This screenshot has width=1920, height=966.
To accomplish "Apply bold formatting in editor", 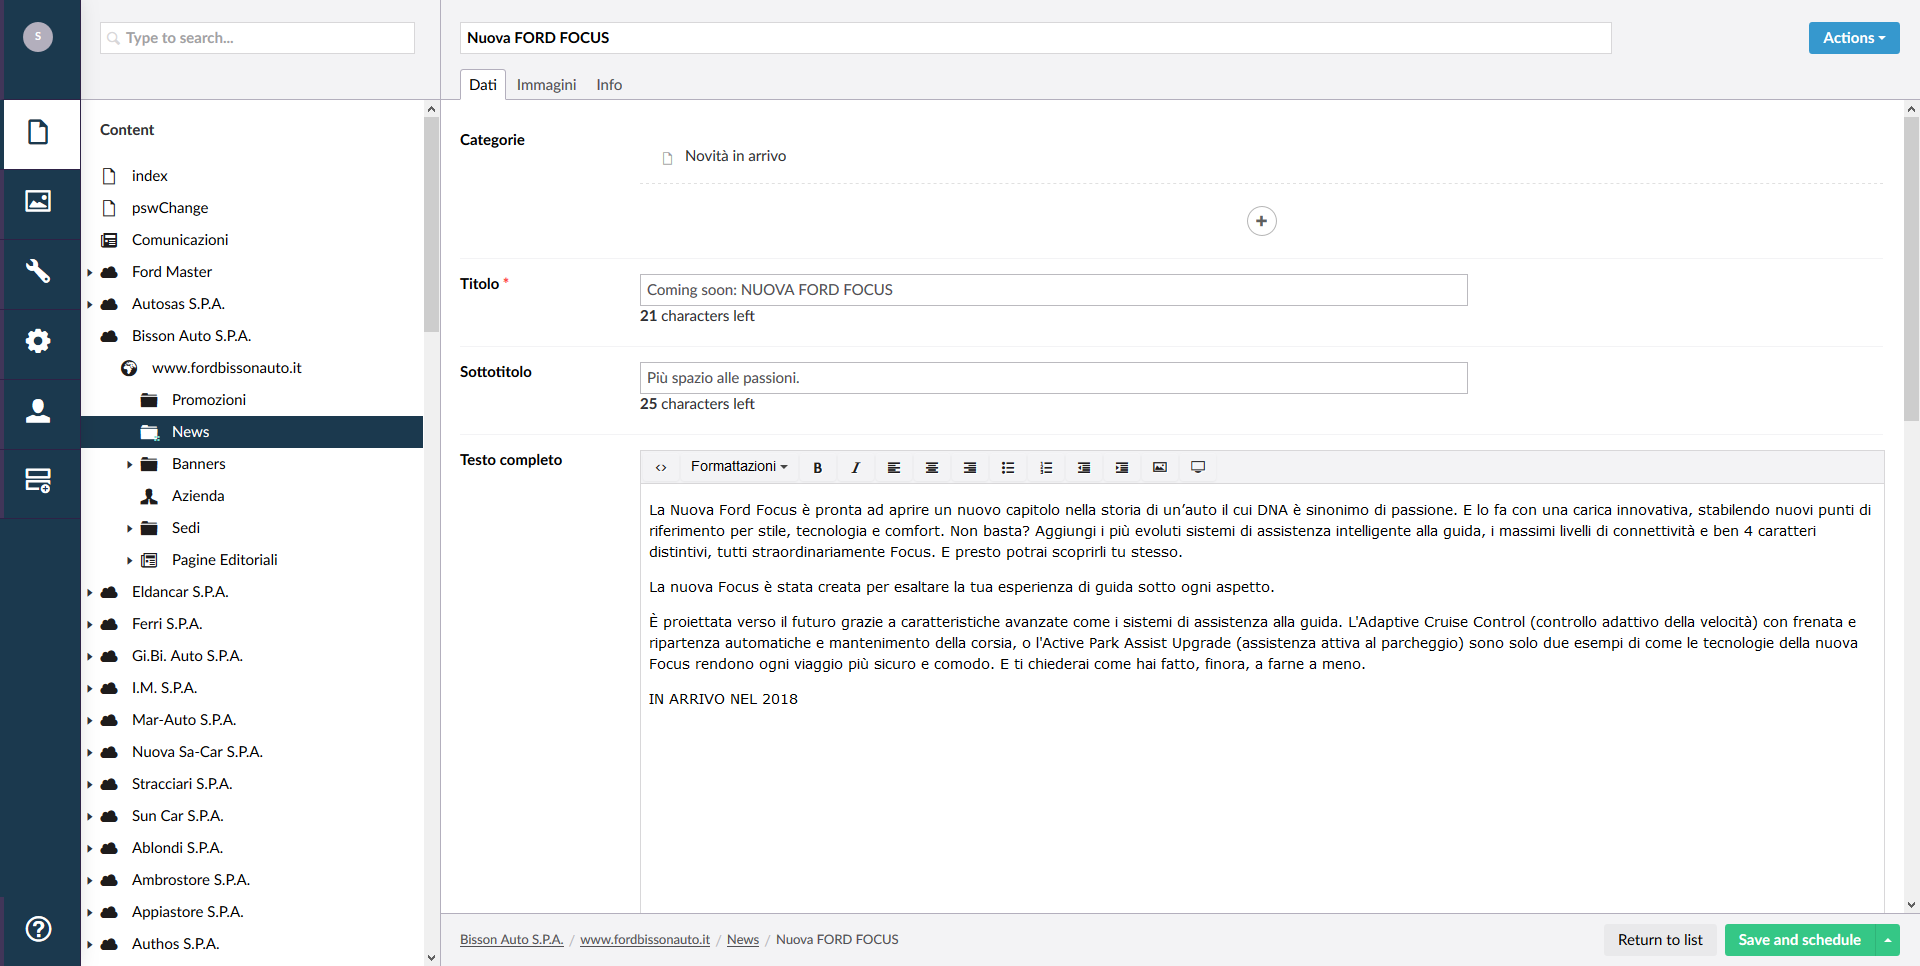I will tap(818, 467).
